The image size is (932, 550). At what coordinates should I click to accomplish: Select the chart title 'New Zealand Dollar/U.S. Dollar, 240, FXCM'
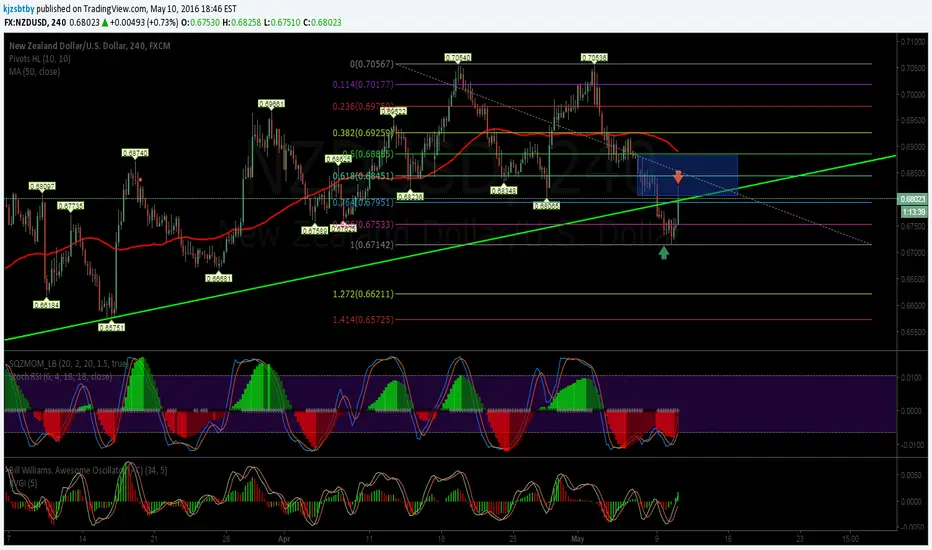click(x=90, y=46)
